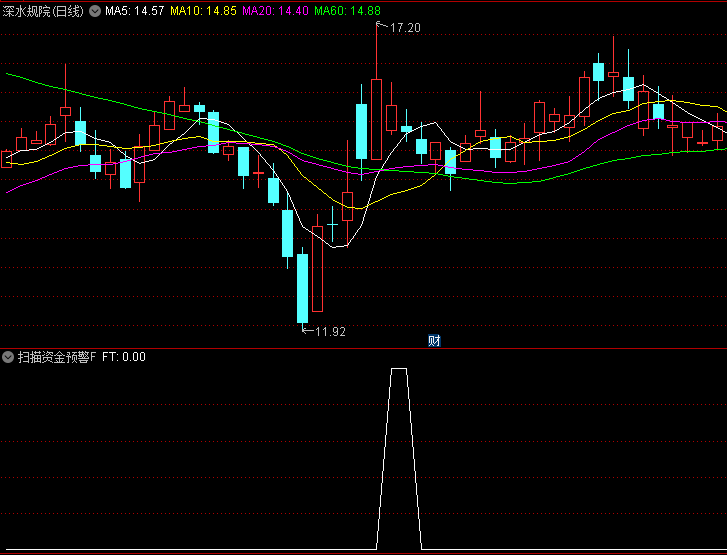The height and width of the screenshot is (555, 727).
Task: Click the candle with the 17.20 high
Action: coord(376,118)
